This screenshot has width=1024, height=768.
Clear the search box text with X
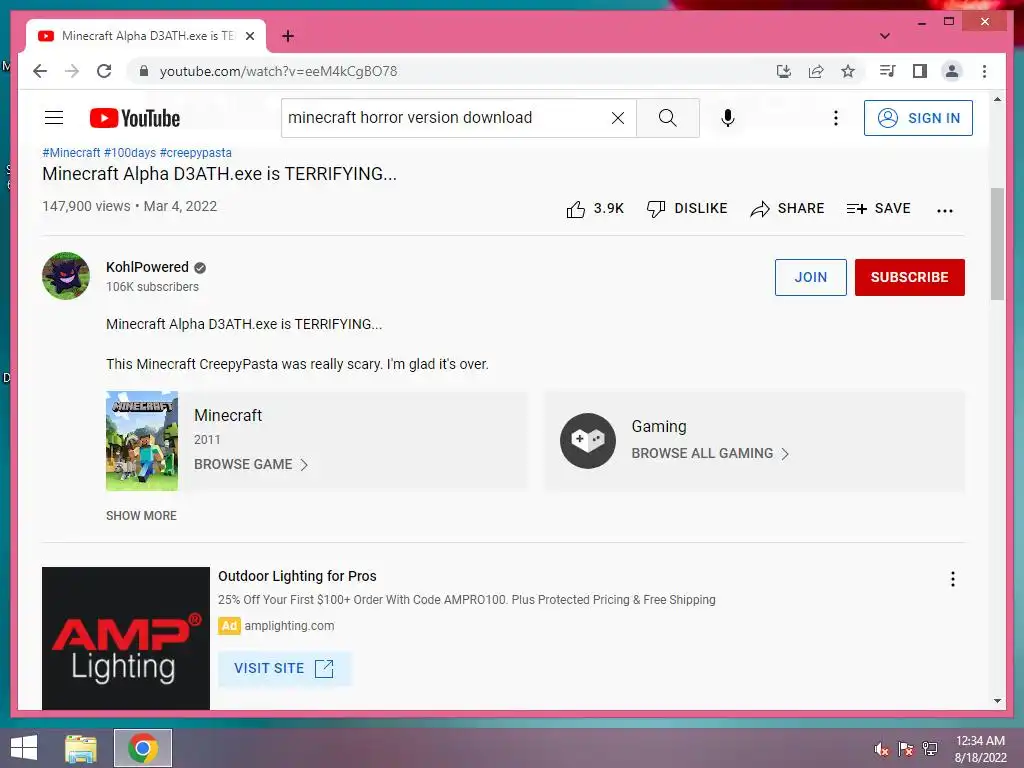click(618, 118)
